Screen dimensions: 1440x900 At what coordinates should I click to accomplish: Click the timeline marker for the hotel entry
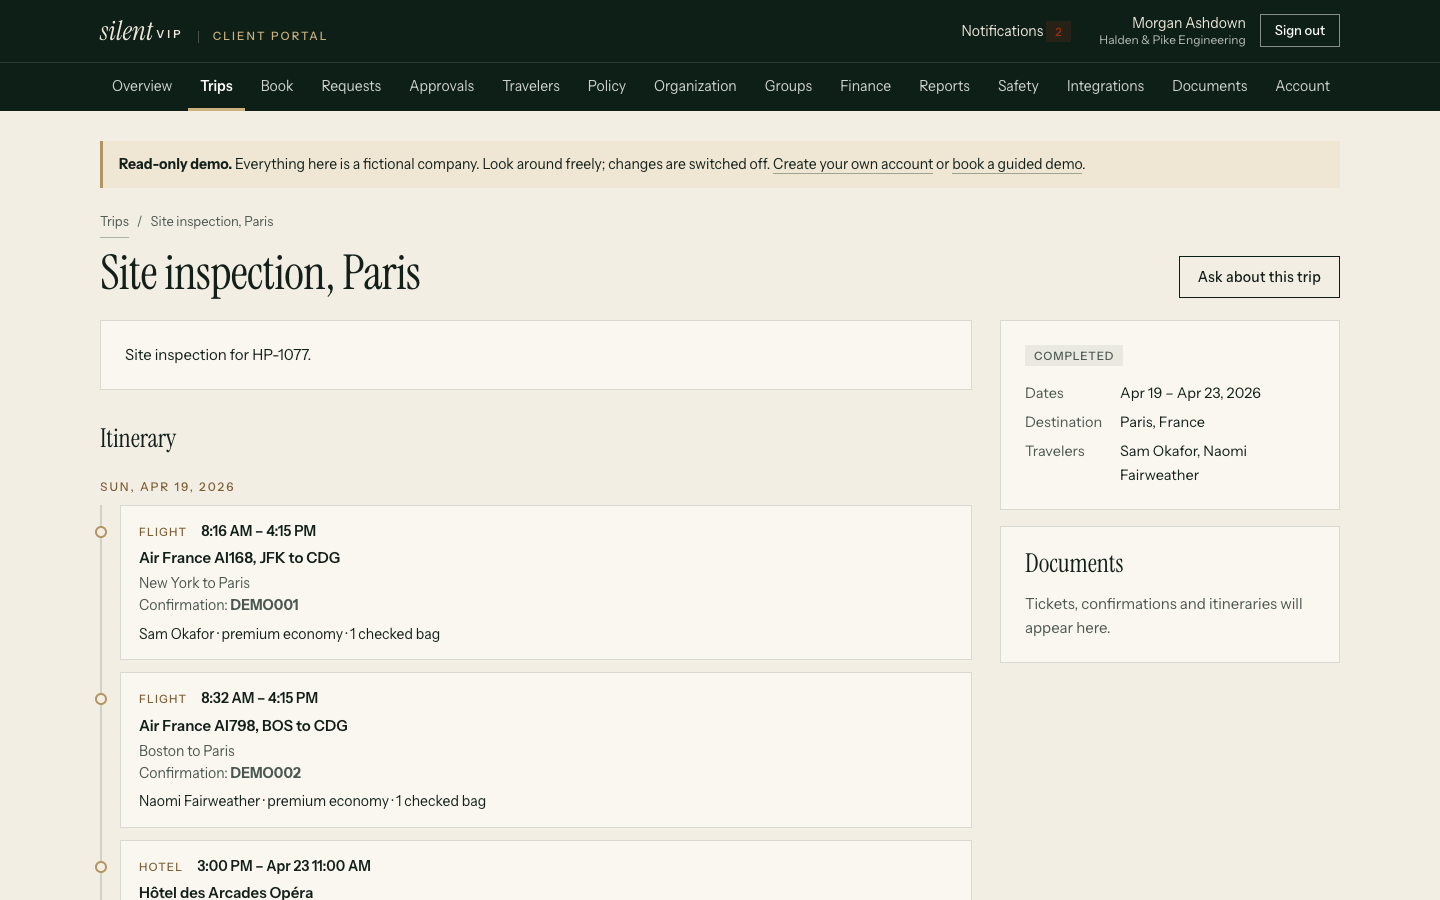tap(101, 867)
